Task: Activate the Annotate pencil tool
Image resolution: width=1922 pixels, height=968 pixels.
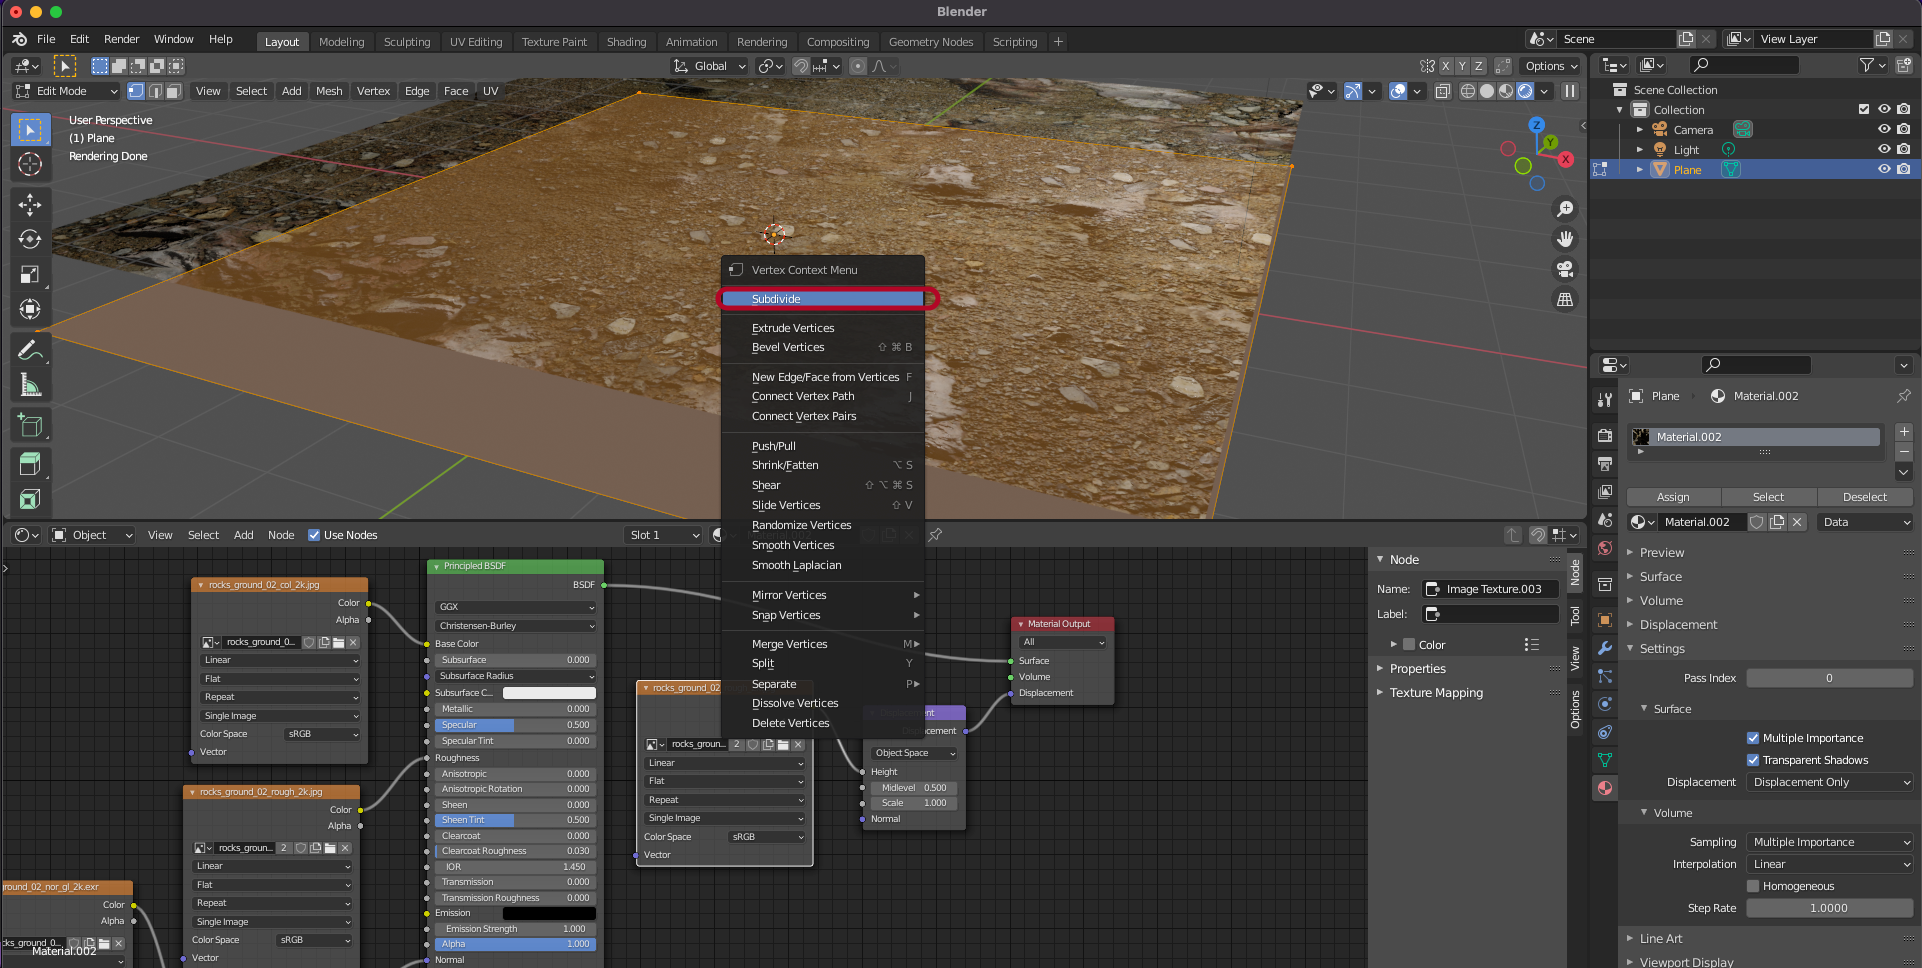Action: point(30,350)
